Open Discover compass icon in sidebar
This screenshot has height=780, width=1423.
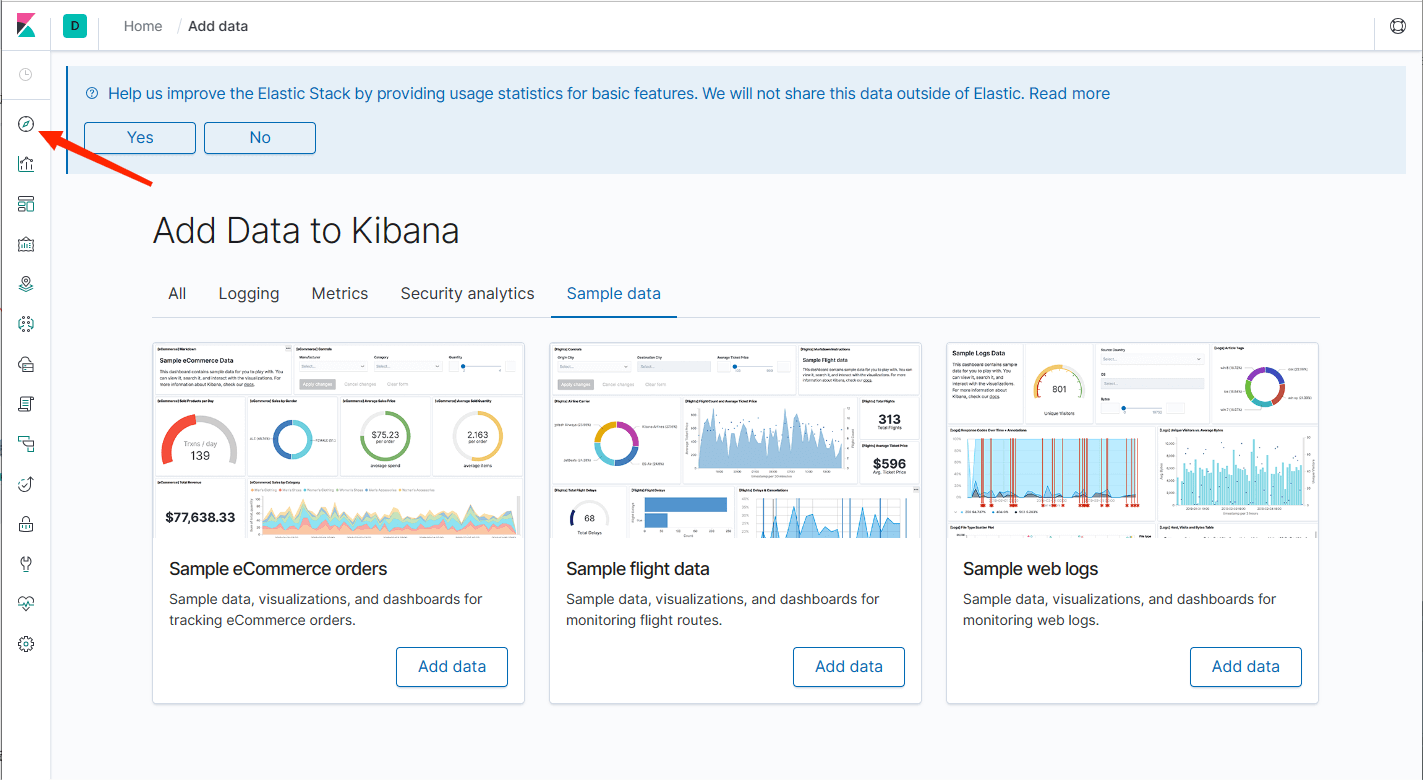[26, 124]
